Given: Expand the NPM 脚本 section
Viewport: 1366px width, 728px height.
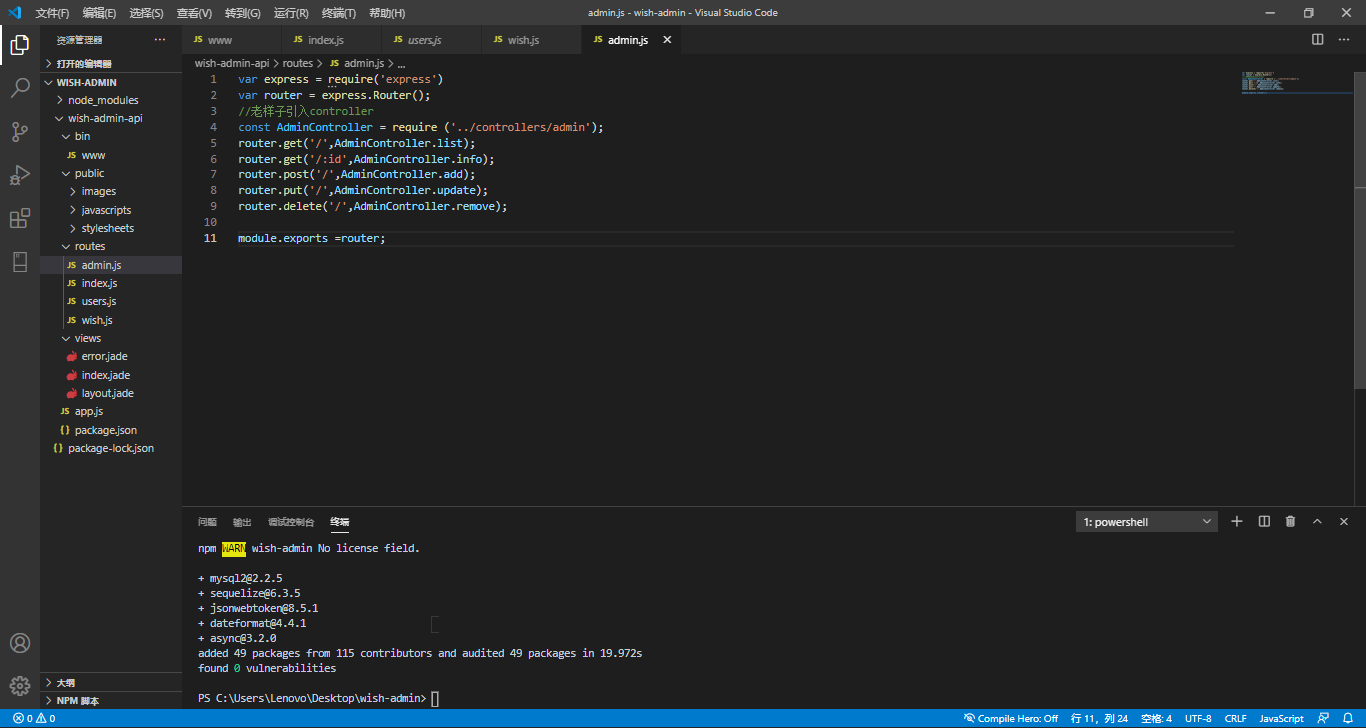Looking at the screenshot, I should pos(111,700).
